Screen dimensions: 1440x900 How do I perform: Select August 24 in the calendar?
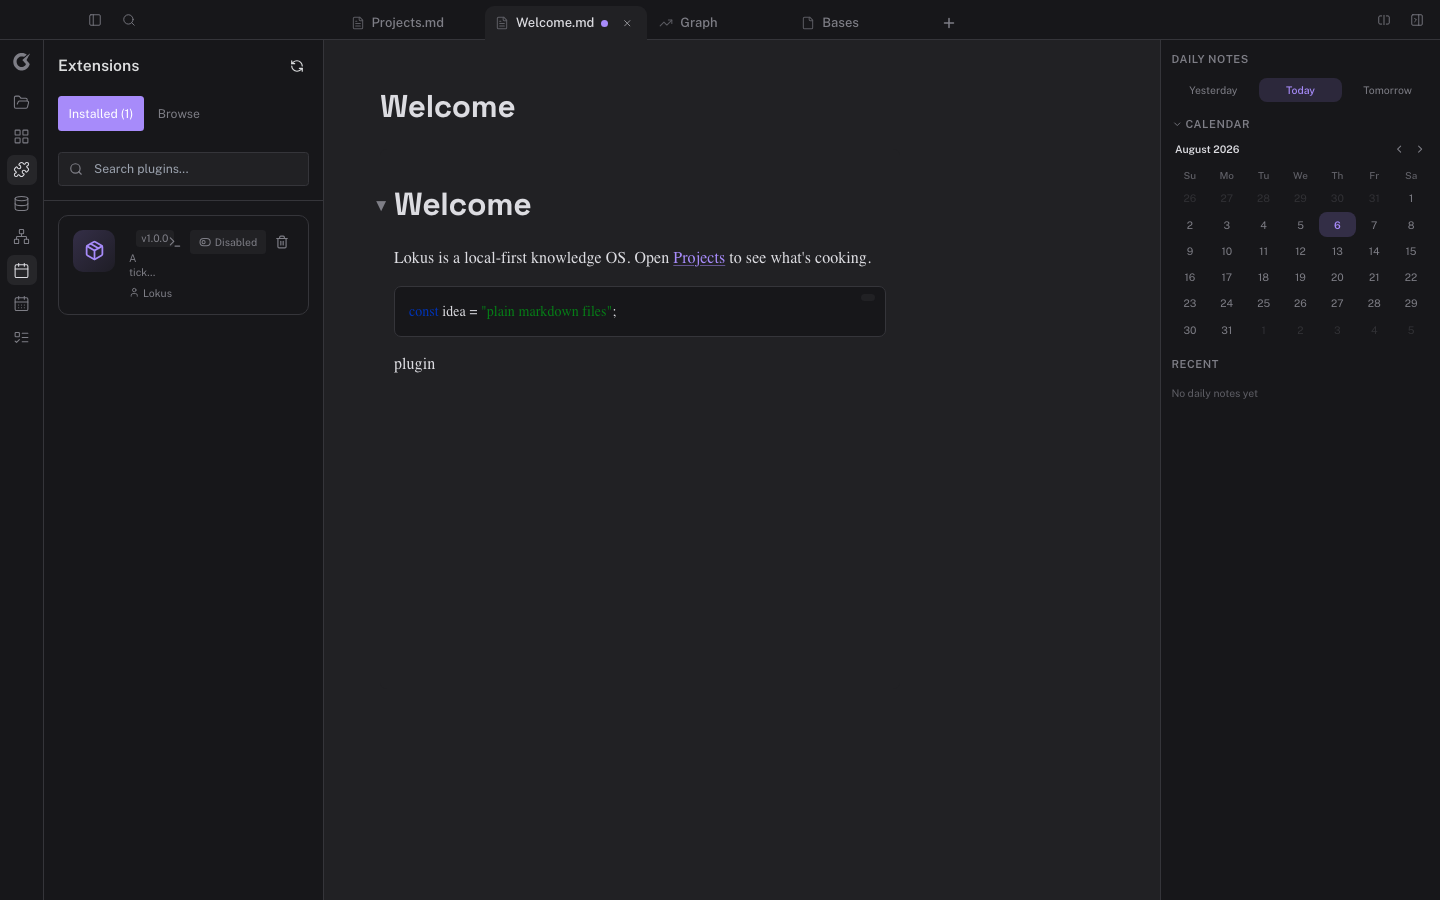[1227, 303]
